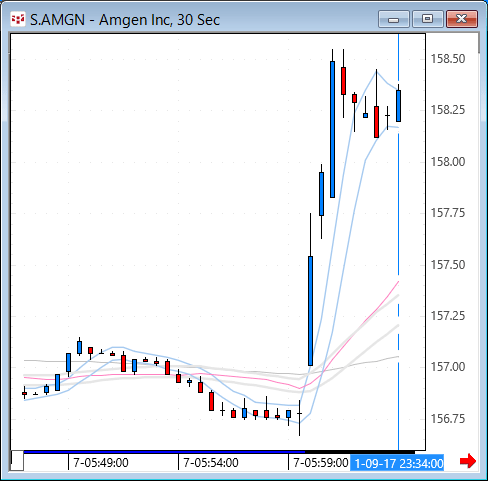Click the 156.75 price scale label
Screen dimensions: 488x481
448,419
